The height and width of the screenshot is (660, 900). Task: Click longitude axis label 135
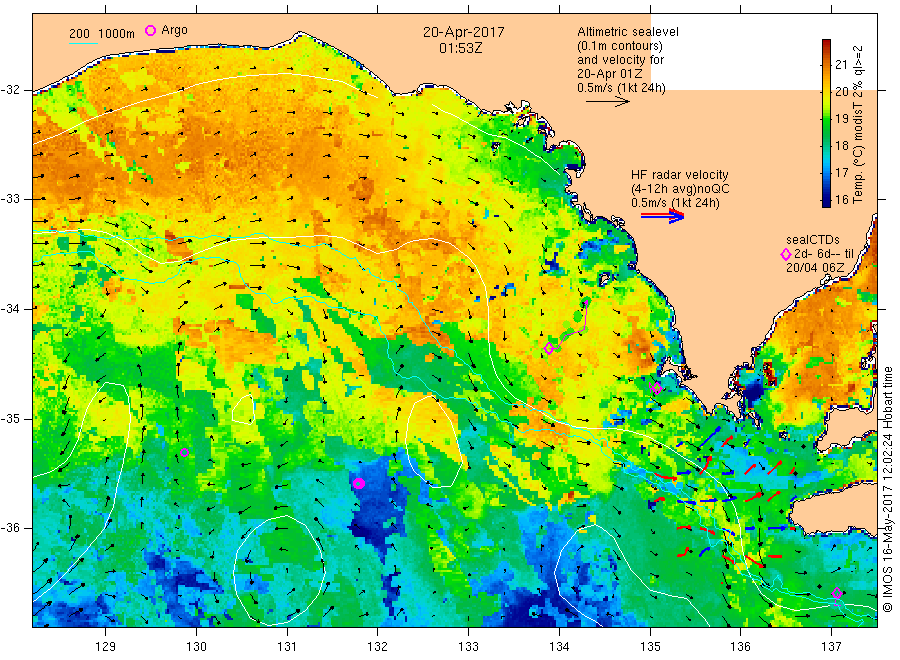click(650, 647)
